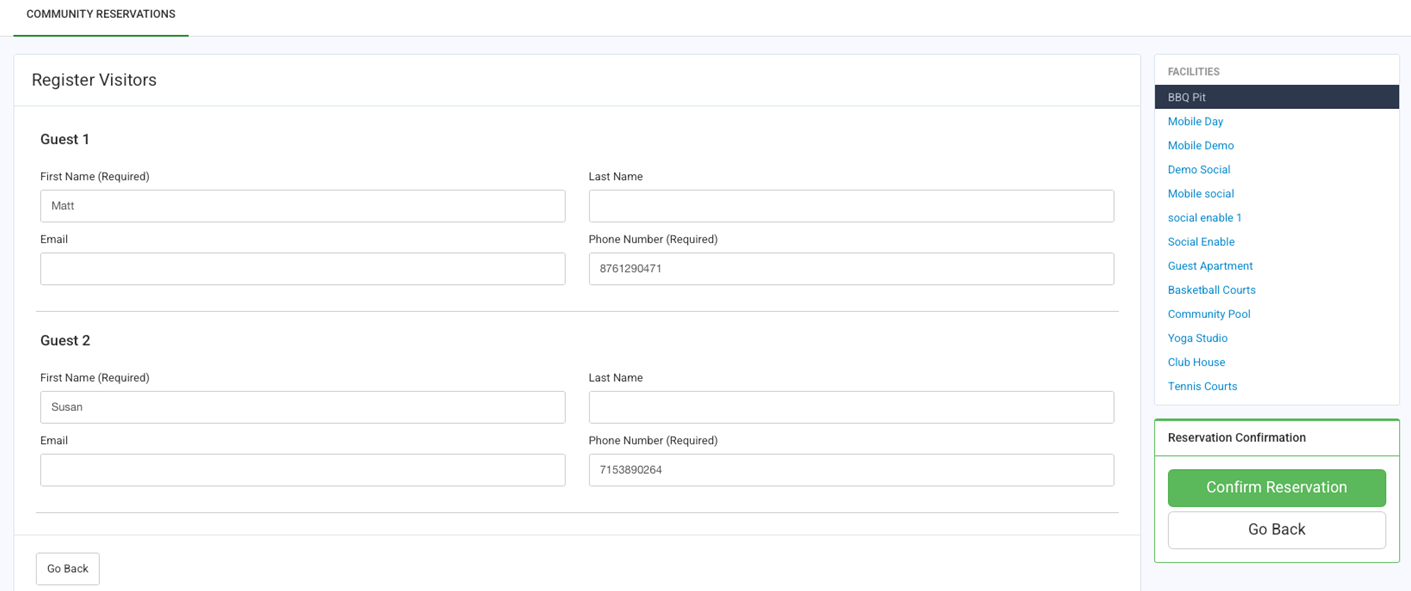The width and height of the screenshot is (1411, 591).
Task: Select the Yoga Studio facility
Action: (x=1197, y=337)
